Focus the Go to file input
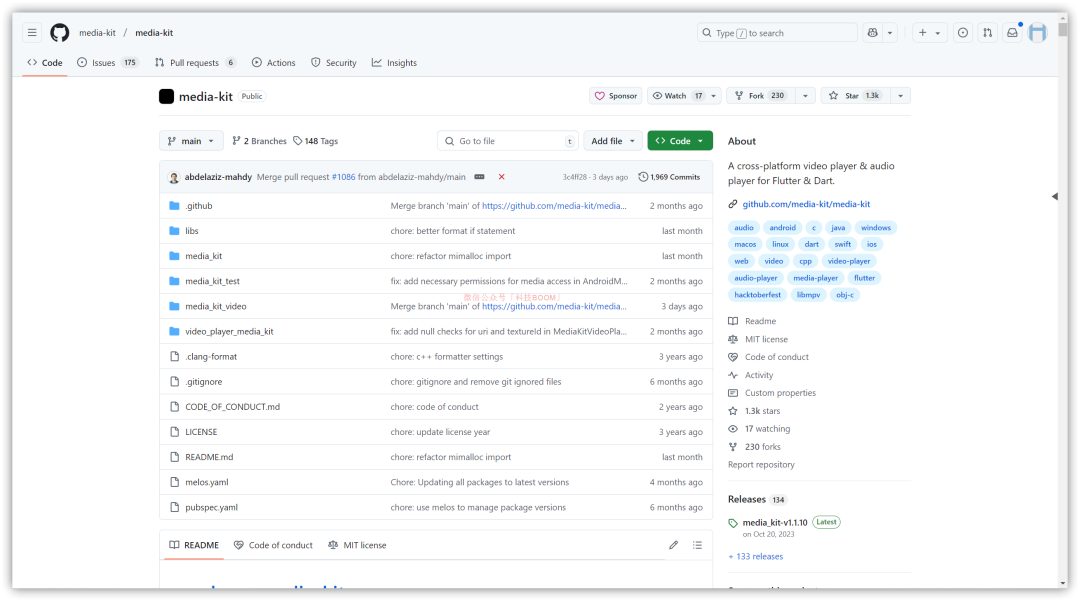 tap(507, 141)
